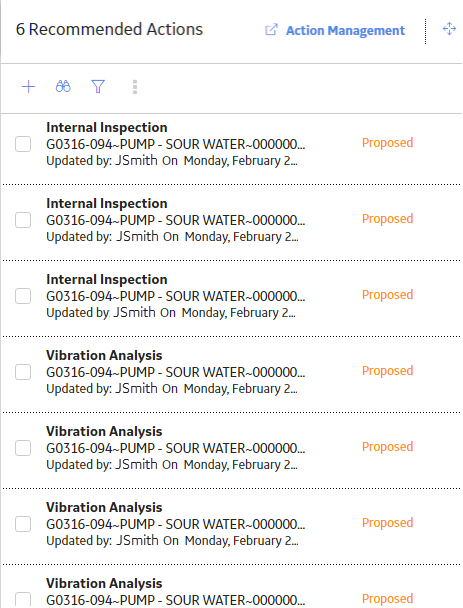Check the third Vibration Analysis checkbox

23,524
